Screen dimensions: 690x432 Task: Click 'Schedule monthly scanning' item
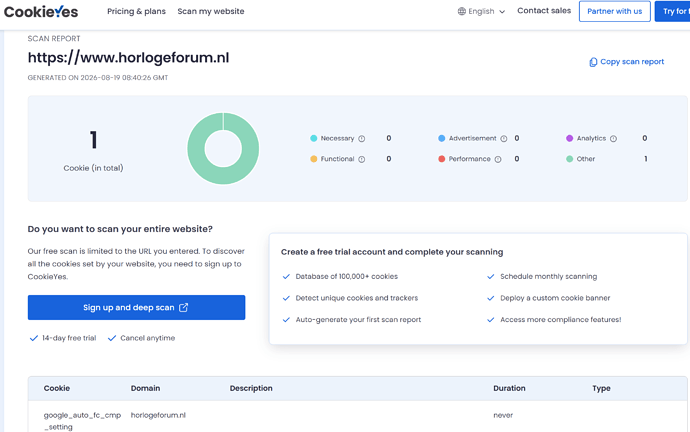[x=549, y=277]
